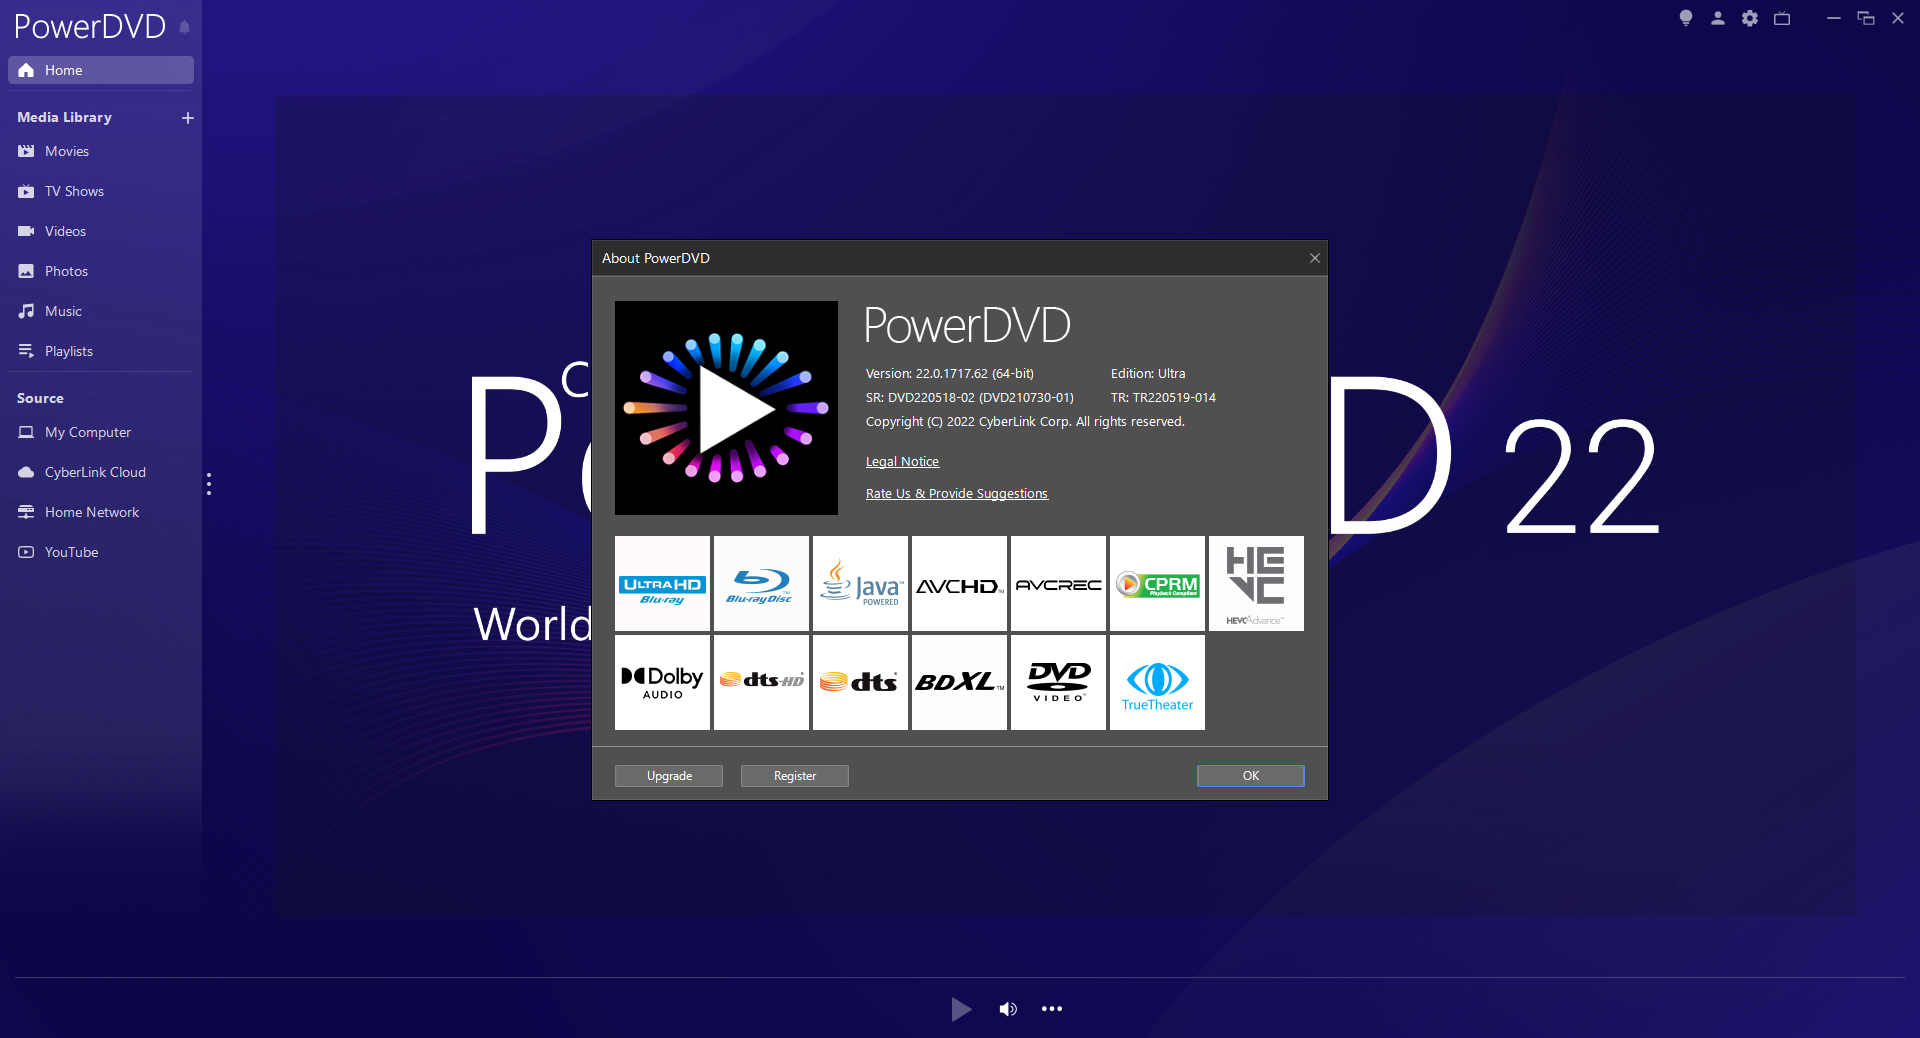This screenshot has height=1038, width=1920.
Task: Click the TV Shows icon
Action: click(x=26, y=191)
